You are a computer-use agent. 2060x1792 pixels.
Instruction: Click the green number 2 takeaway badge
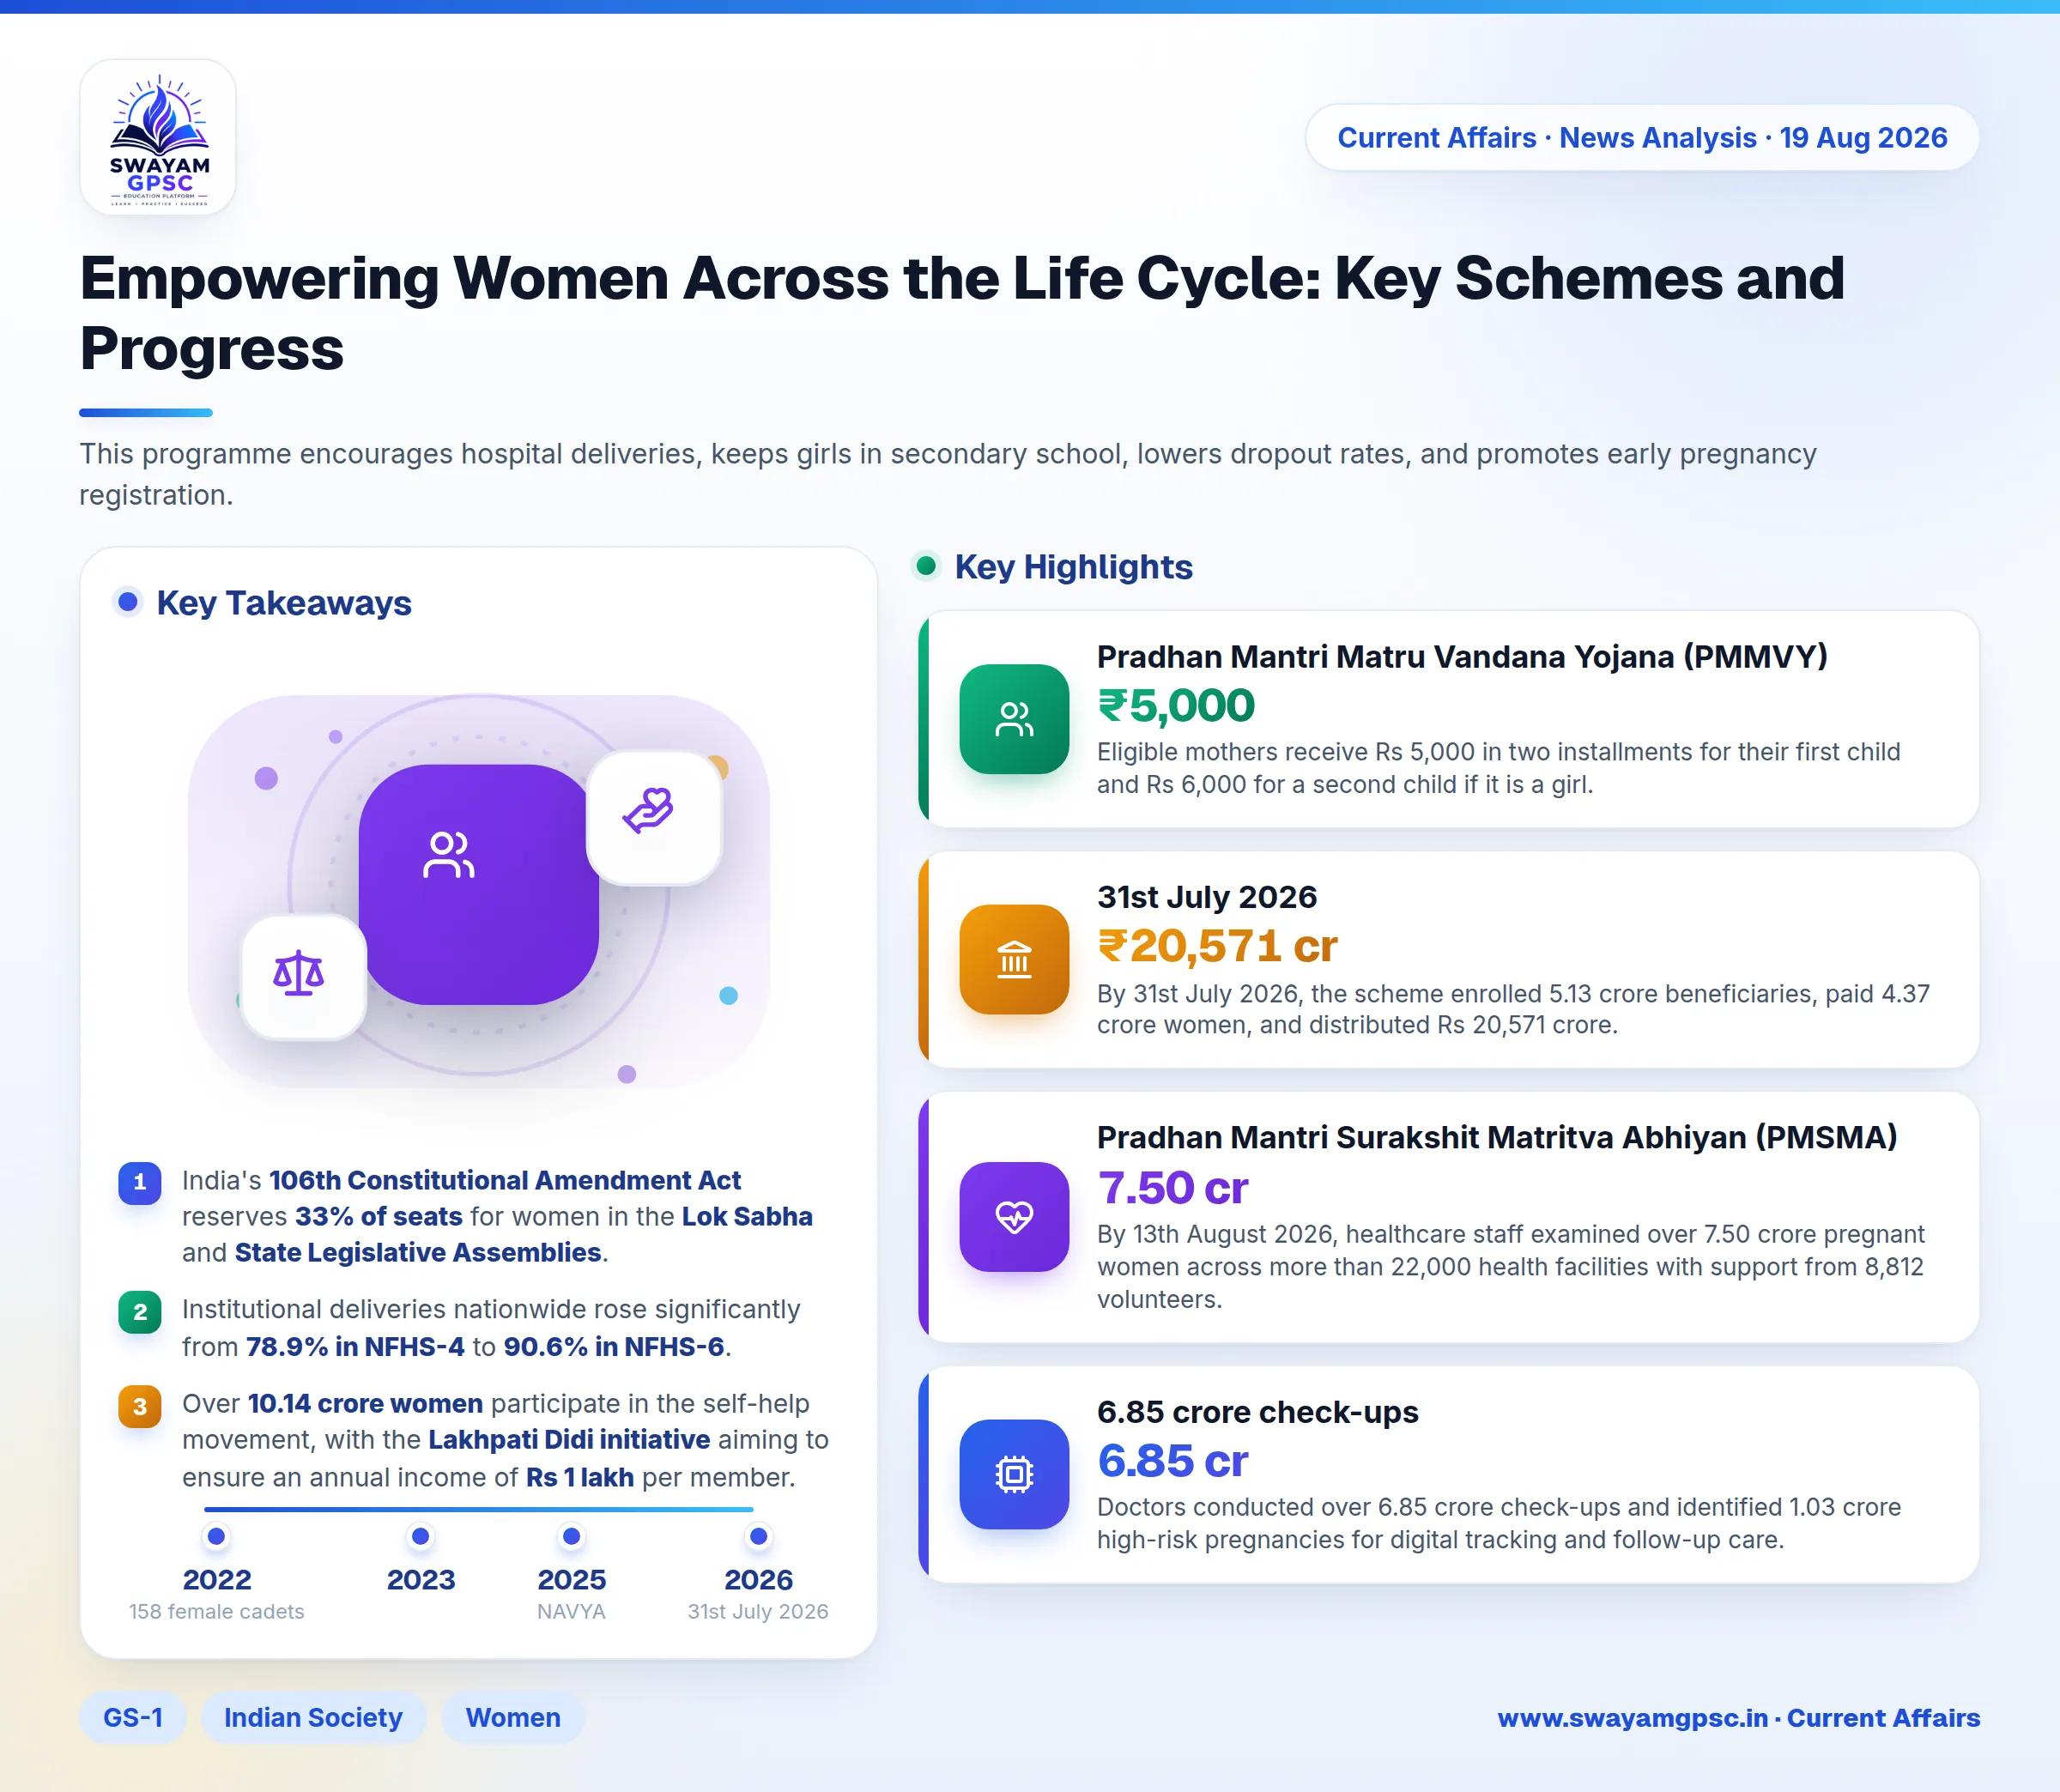140,1312
